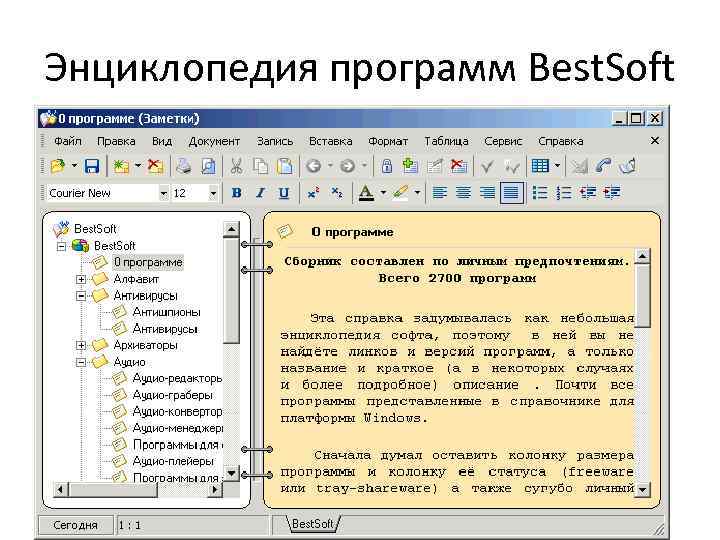Toggle Underline formatting
This screenshot has width=720, height=540.
point(284,193)
